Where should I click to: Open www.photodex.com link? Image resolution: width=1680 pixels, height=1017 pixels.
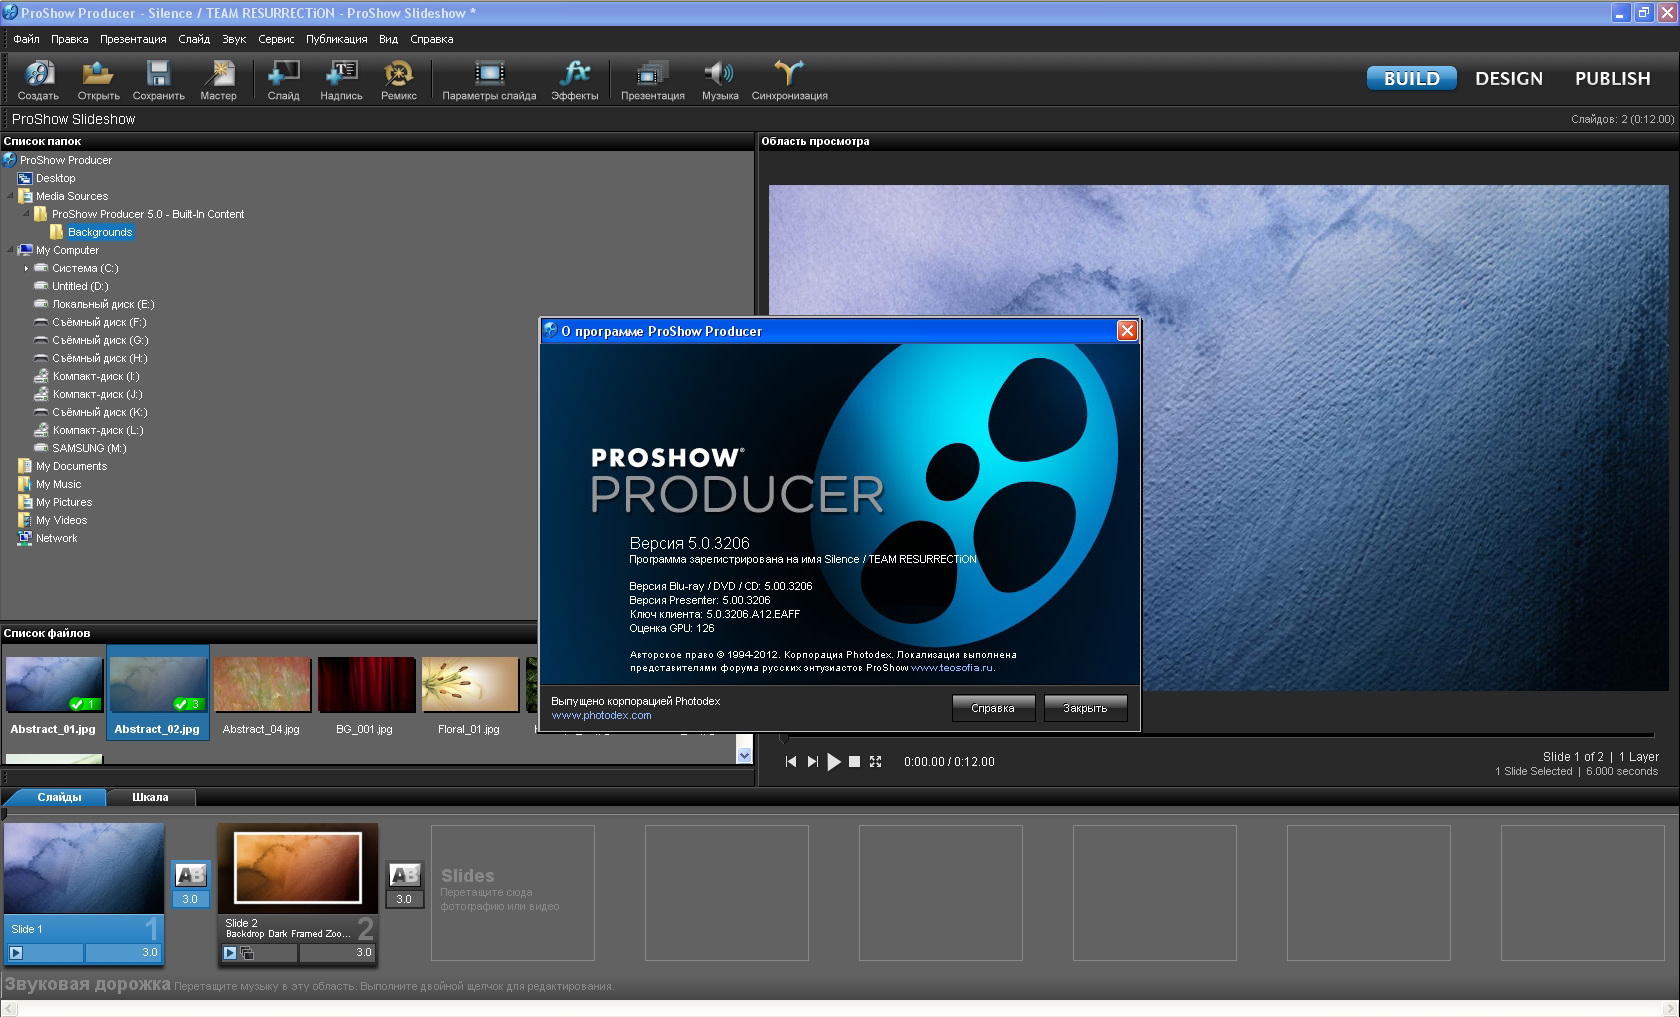[x=601, y=715]
